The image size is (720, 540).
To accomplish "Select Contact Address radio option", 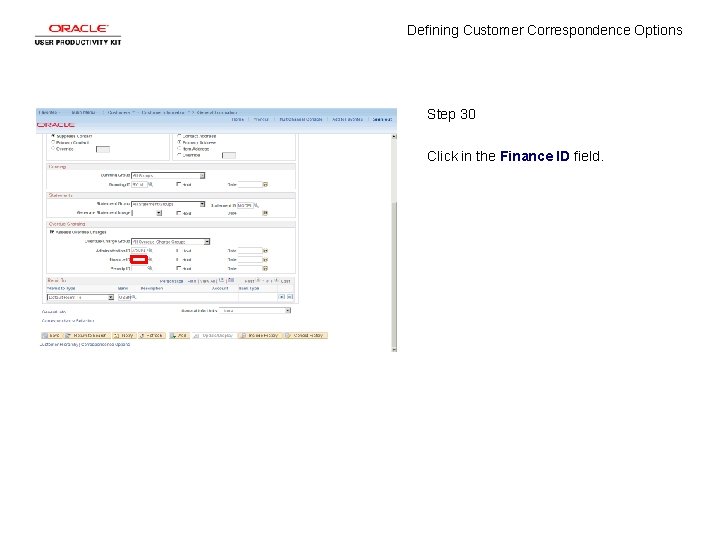I will 180,136.
